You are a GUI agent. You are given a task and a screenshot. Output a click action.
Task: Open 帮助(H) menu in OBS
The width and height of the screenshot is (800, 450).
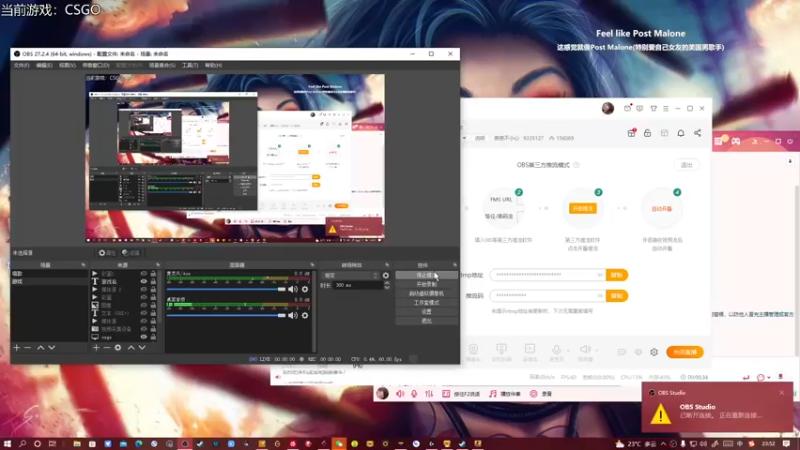pos(213,65)
